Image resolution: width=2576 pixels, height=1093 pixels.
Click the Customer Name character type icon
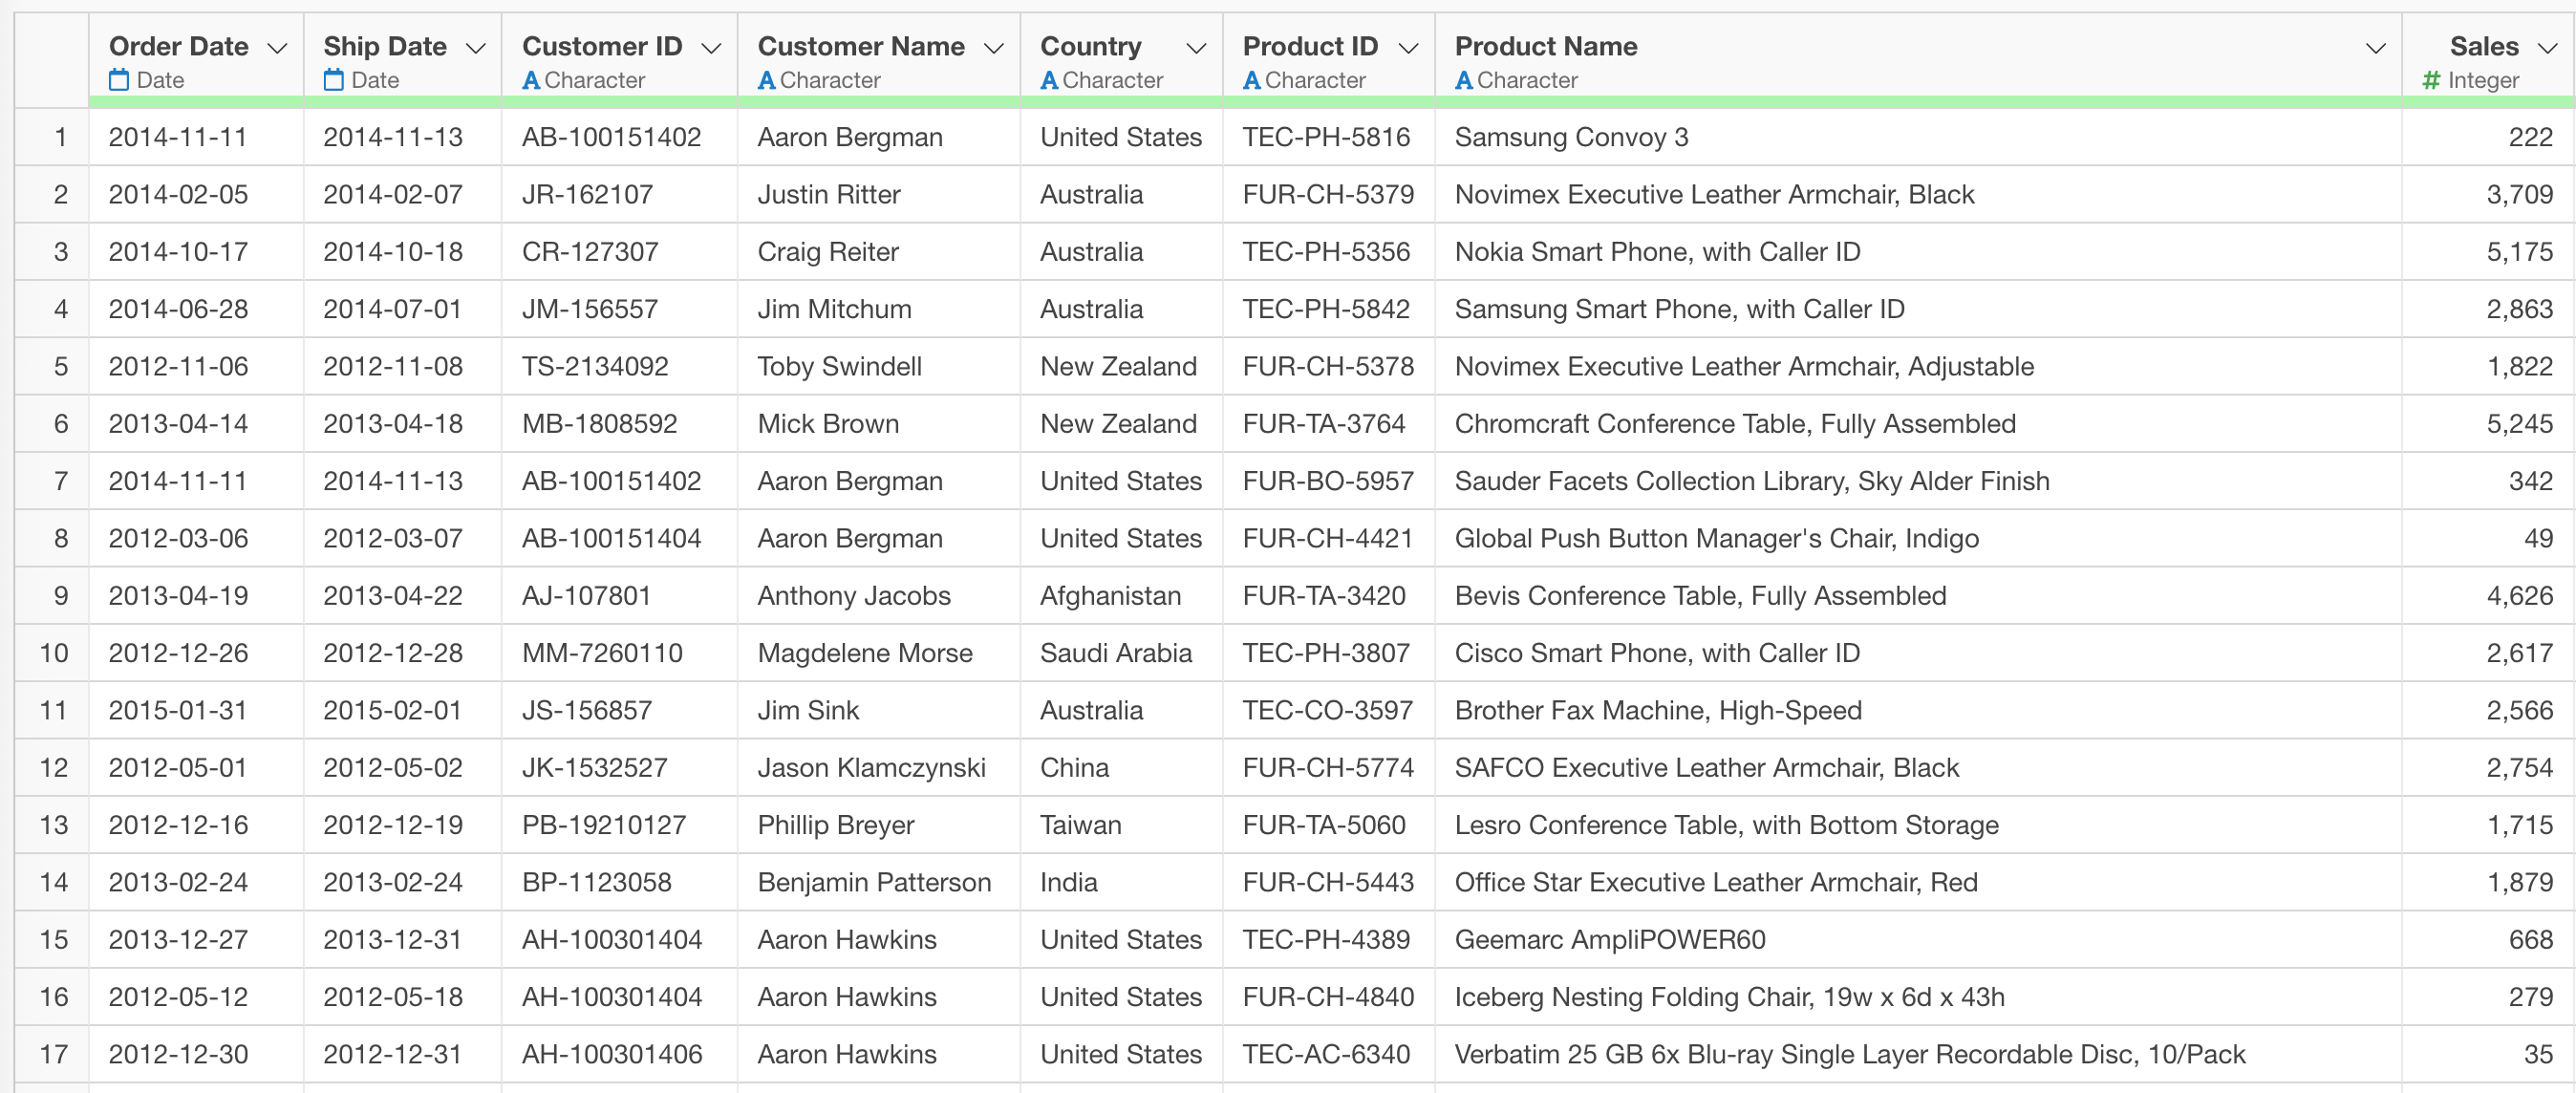click(x=766, y=80)
